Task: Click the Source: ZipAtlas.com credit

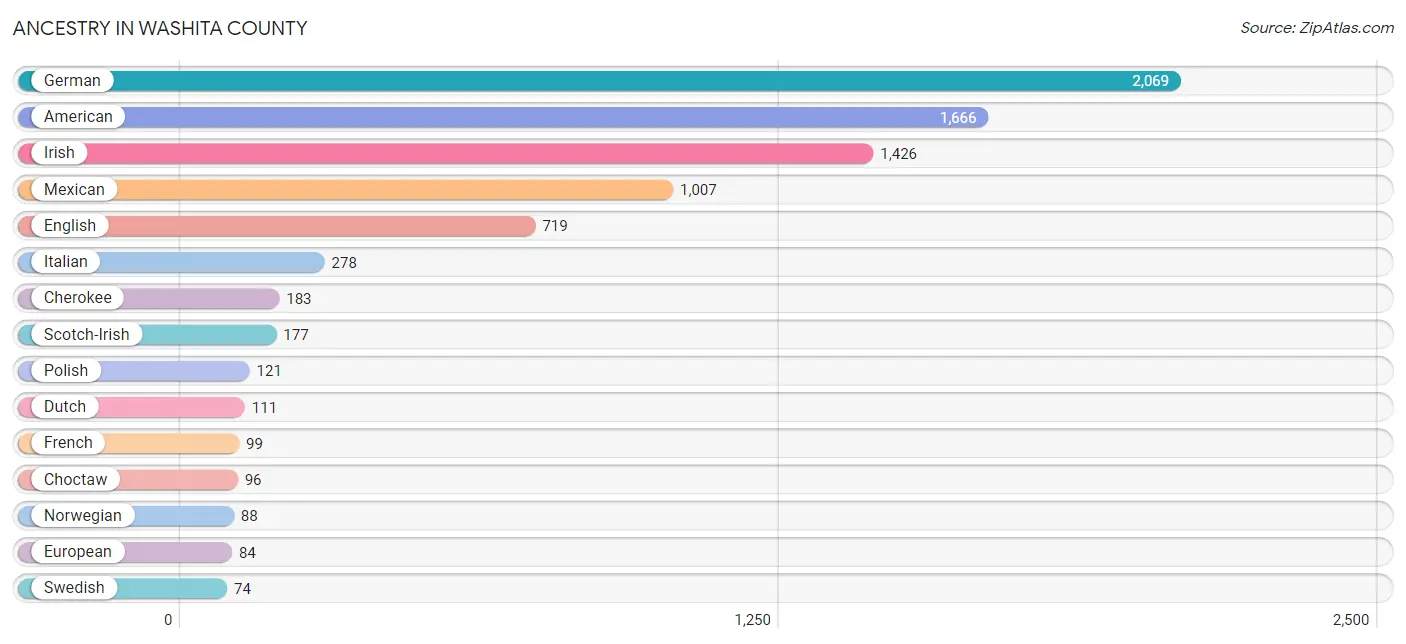Action: (x=1317, y=28)
